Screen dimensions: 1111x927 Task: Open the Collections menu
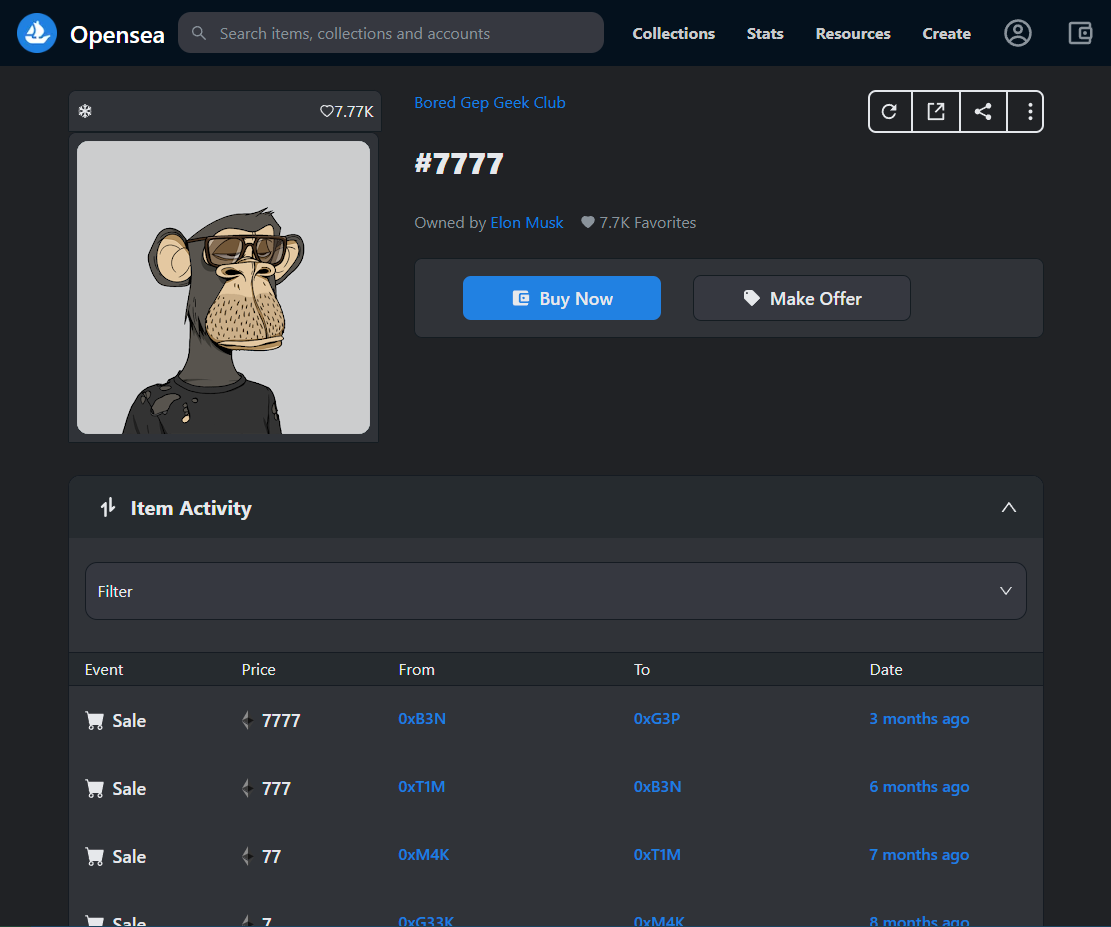(x=673, y=33)
